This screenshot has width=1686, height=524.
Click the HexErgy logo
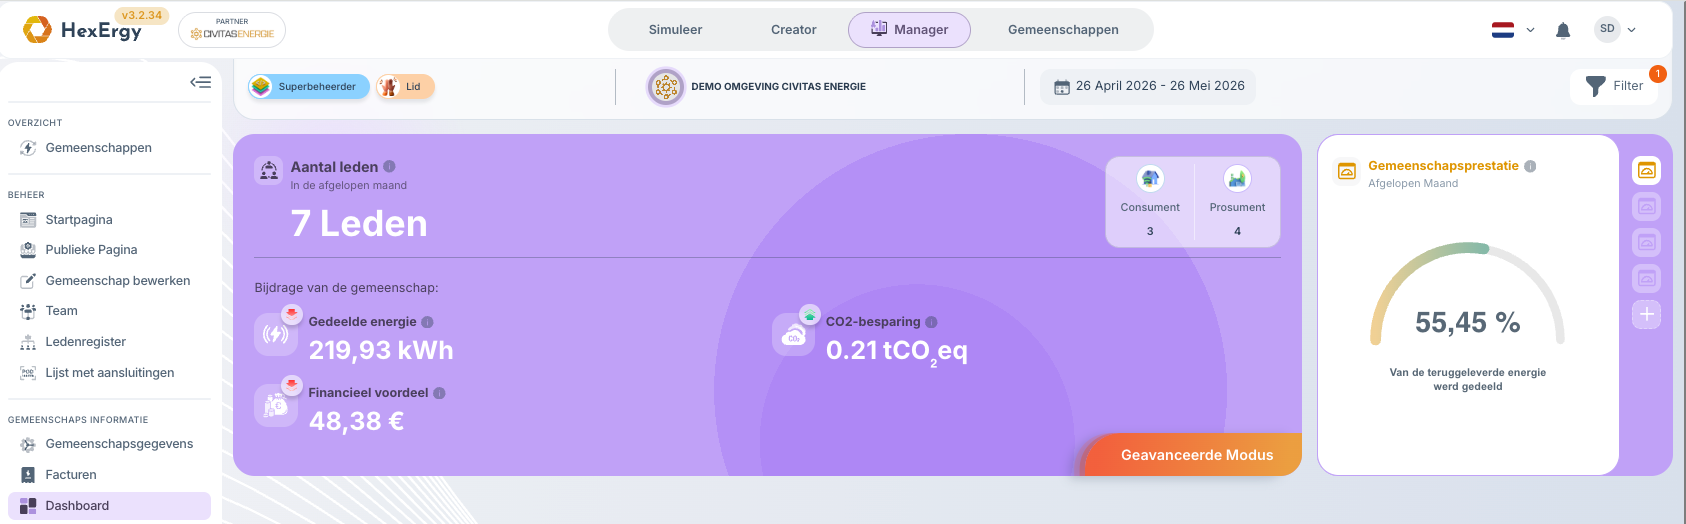82,30
